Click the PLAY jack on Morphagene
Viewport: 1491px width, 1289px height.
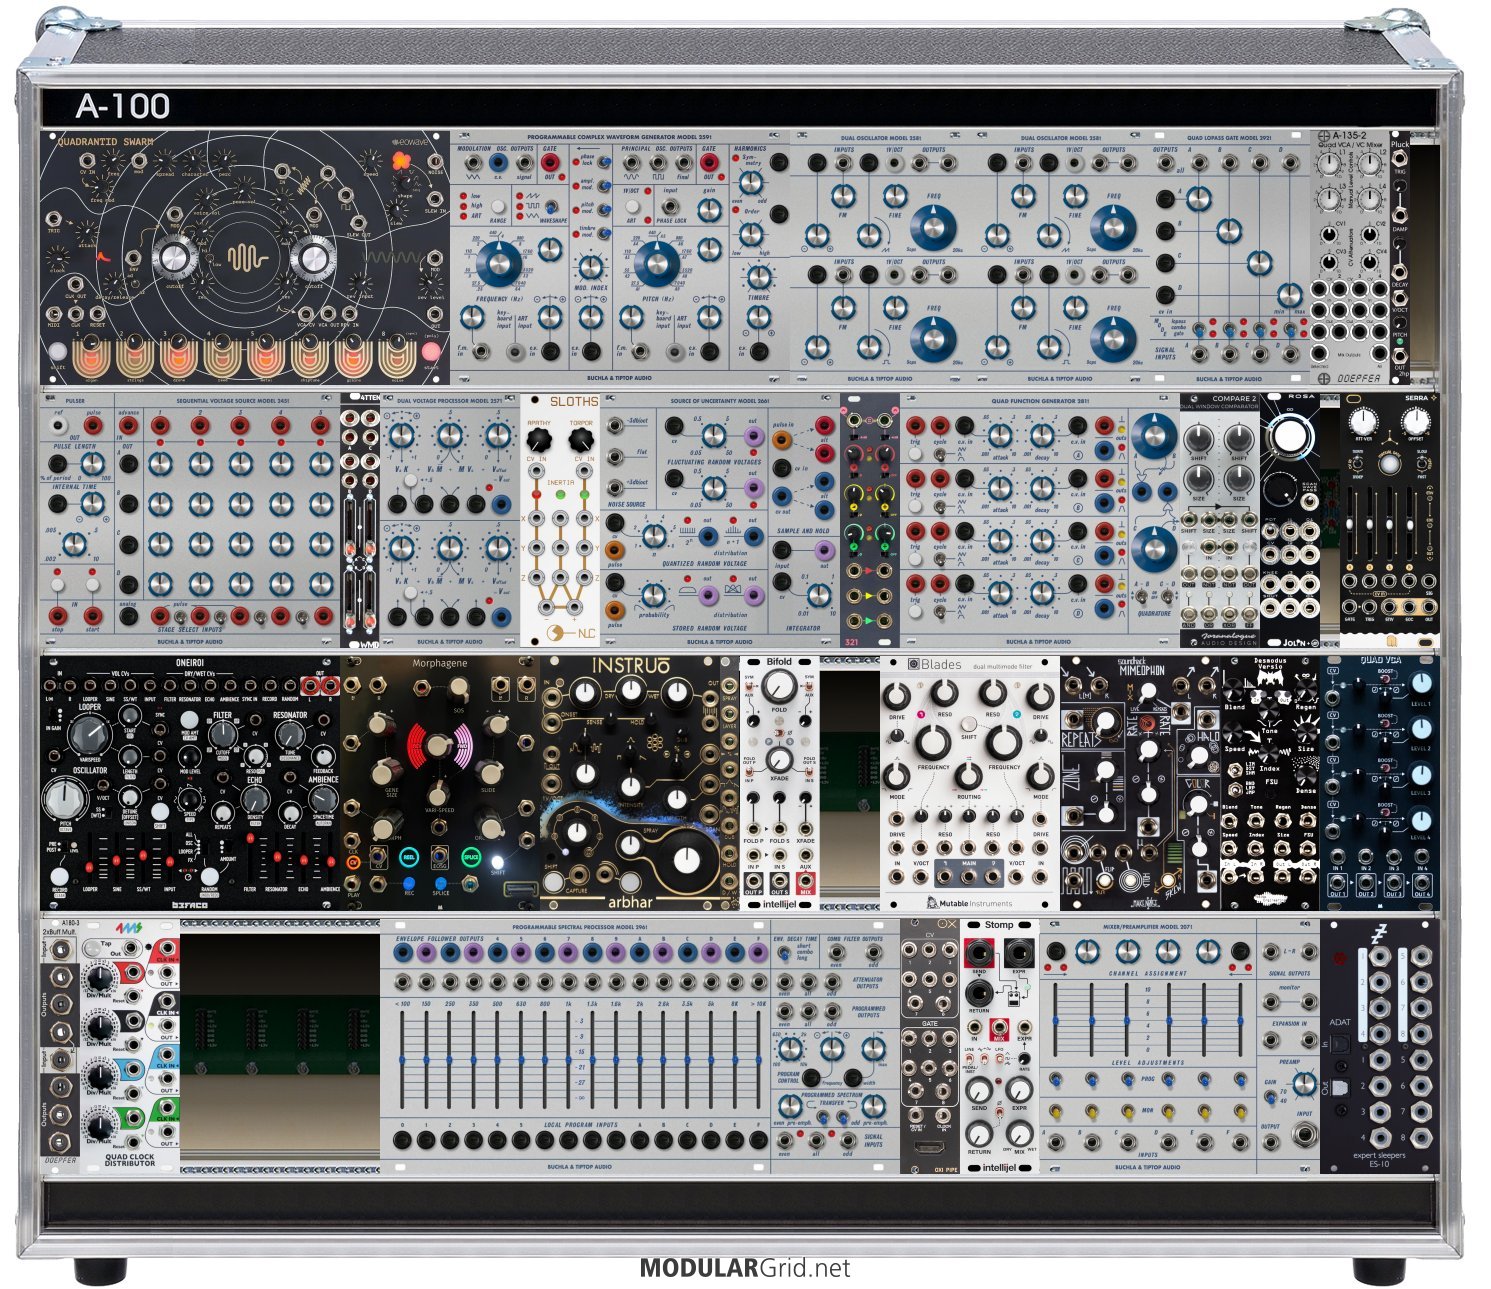pyautogui.click(x=352, y=885)
